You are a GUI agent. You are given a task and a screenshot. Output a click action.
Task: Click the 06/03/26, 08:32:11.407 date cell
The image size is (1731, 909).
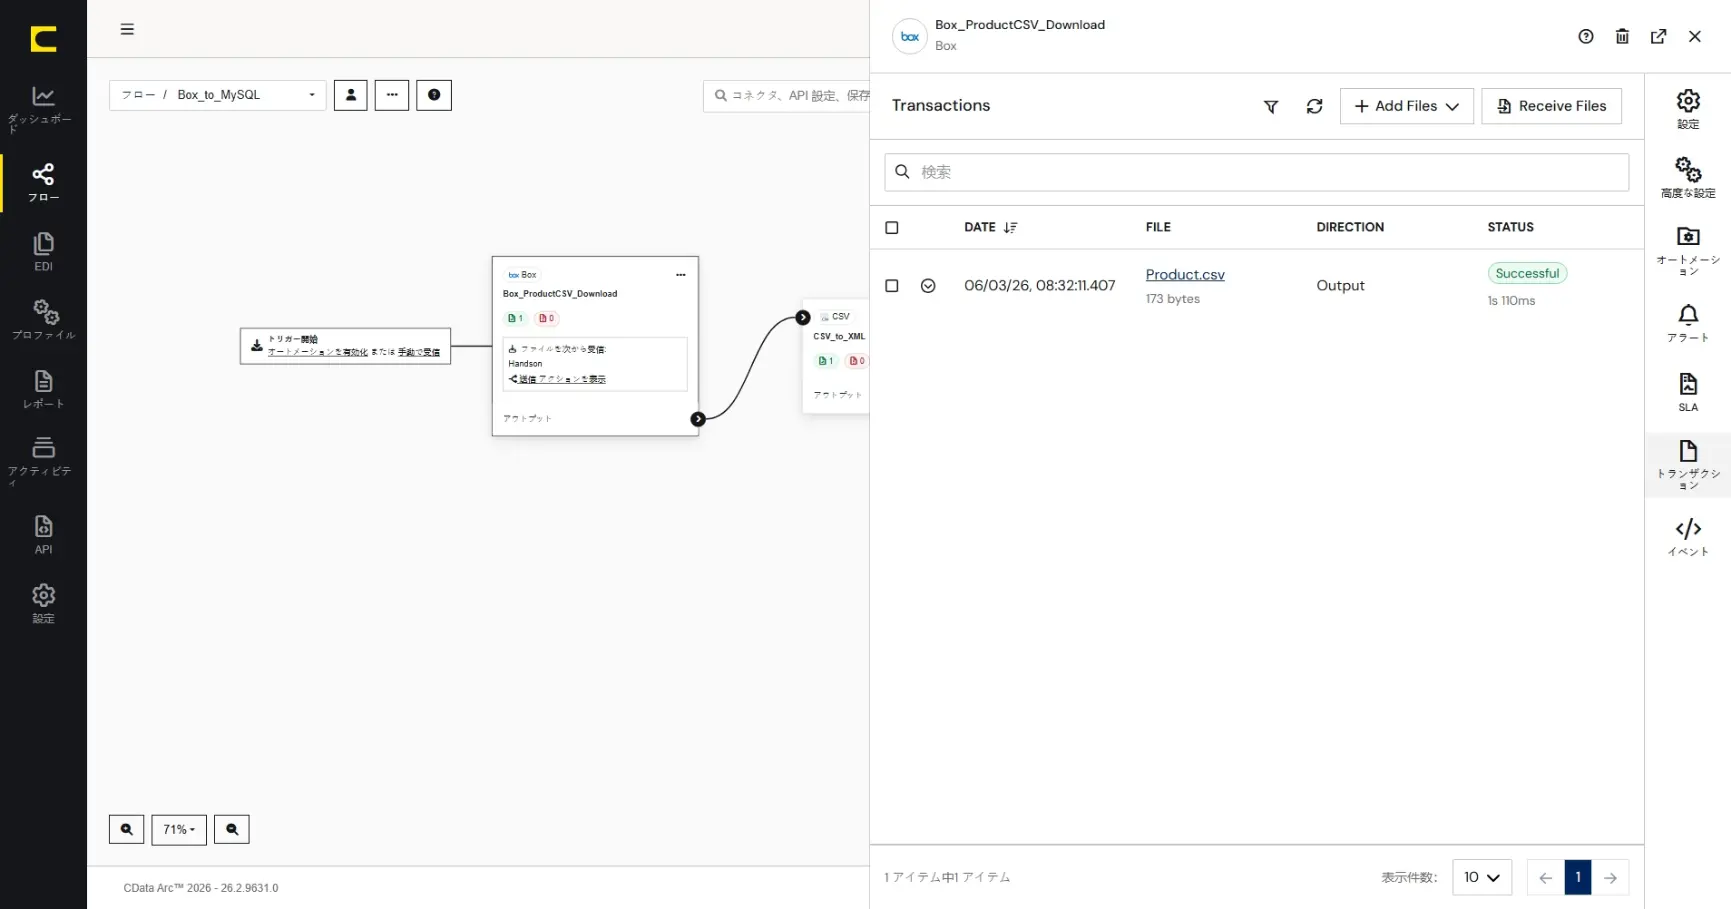click(x=1039, y=286)
